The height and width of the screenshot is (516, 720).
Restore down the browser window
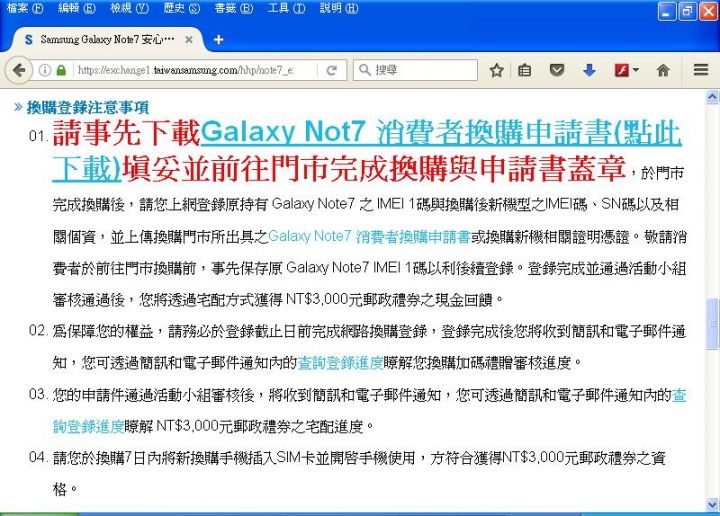(x=687, y=11)
